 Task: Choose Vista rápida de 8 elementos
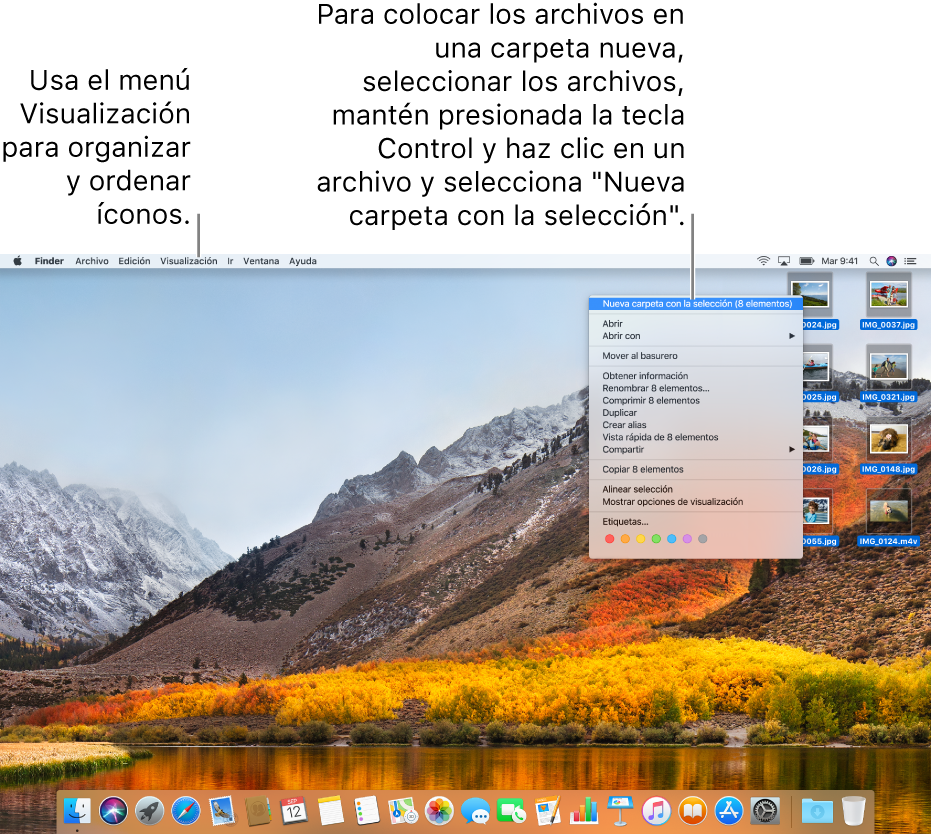(x=696, y=437)
